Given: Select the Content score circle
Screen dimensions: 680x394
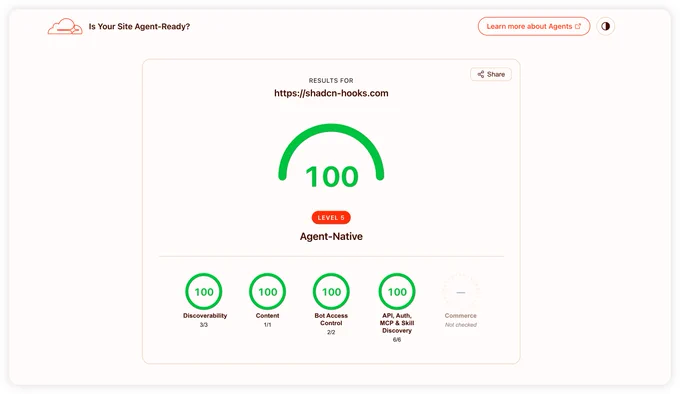Looking at the screenshot, I should 268,292.
